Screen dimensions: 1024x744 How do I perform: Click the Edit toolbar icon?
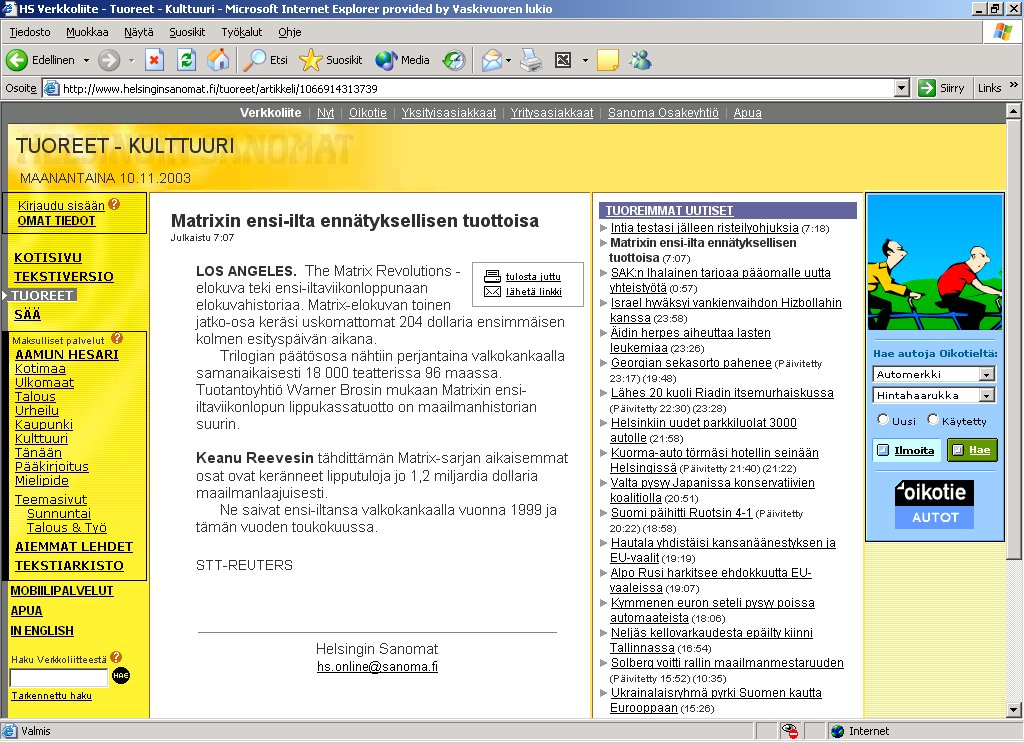click(563, 60)
